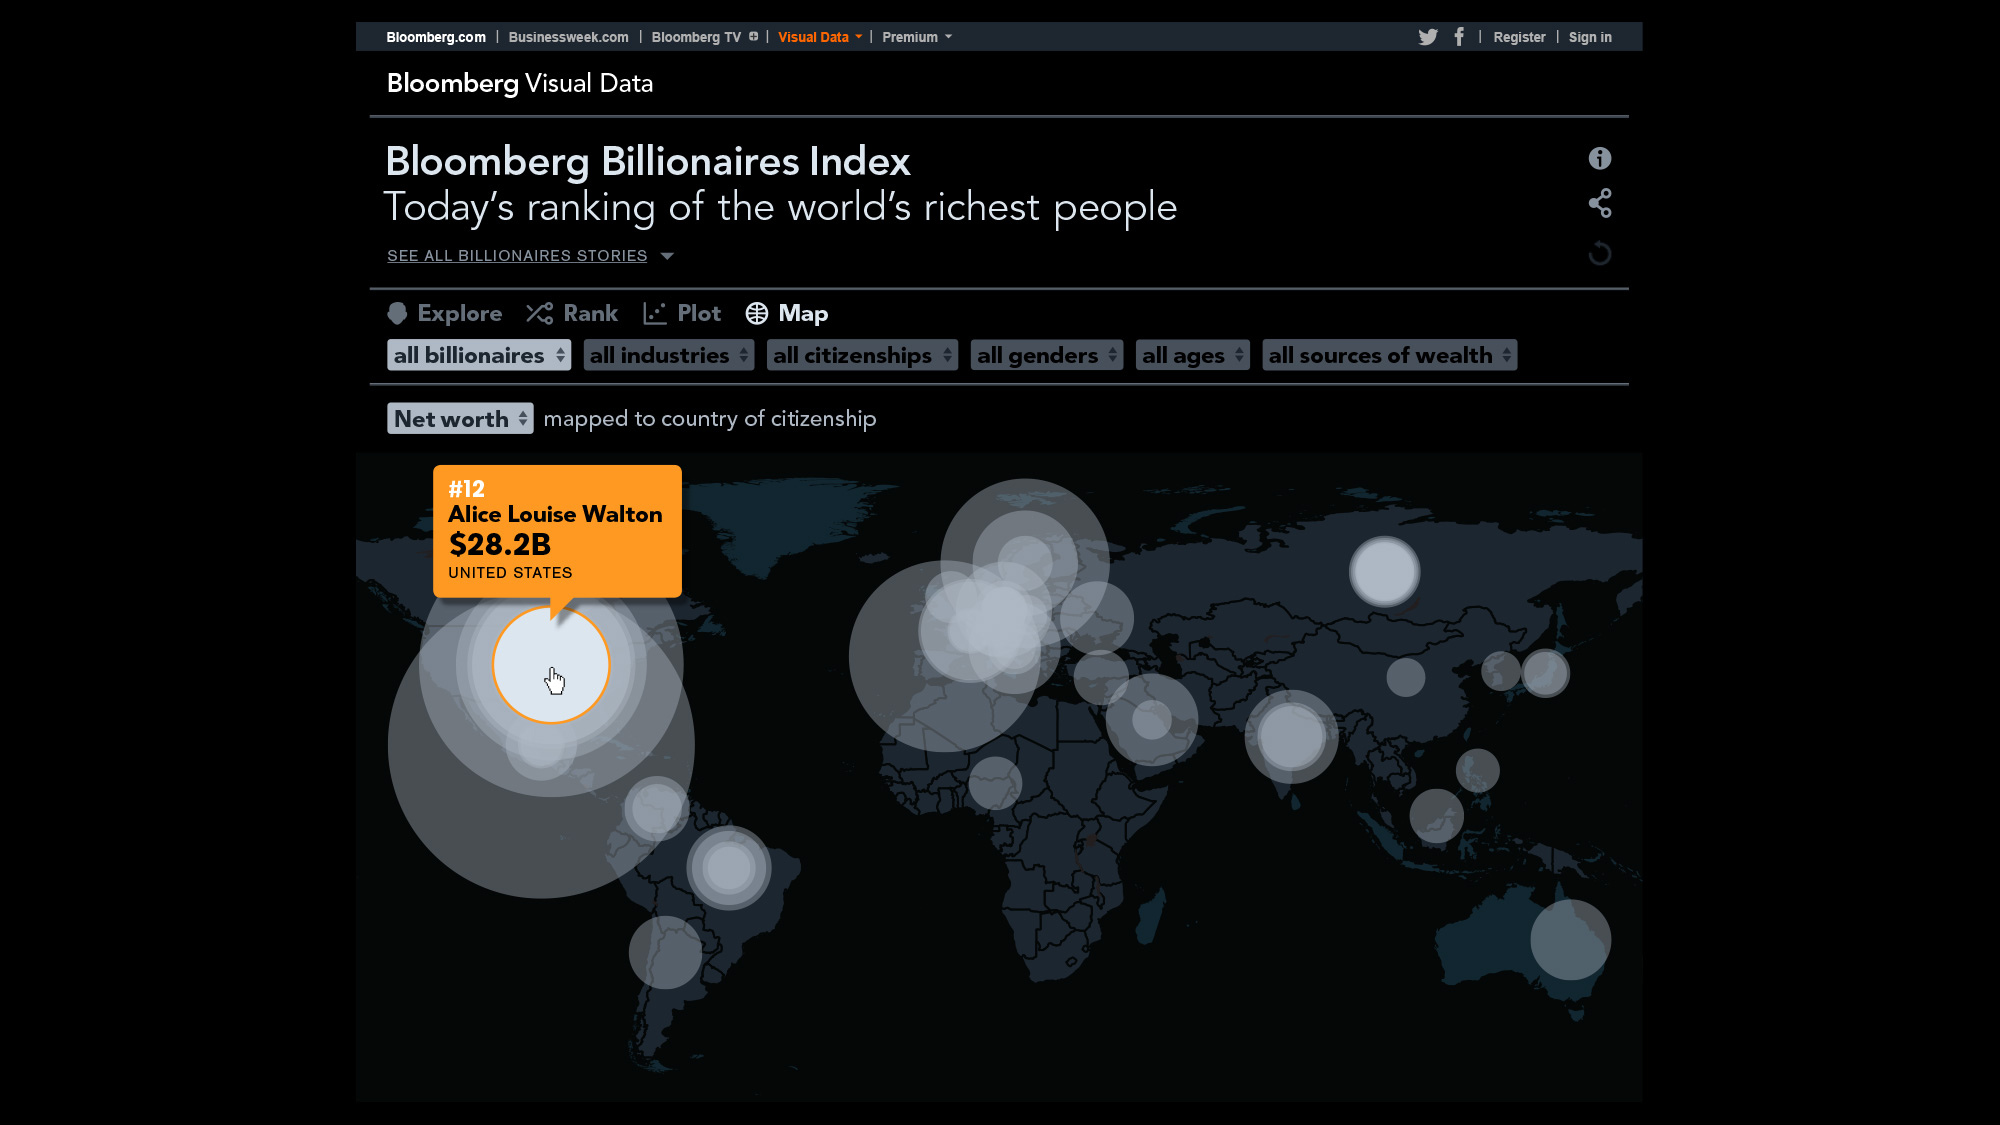2000x1125 pixels.
Task: Open the all billionaires dropdown
Action: point(479,356)
